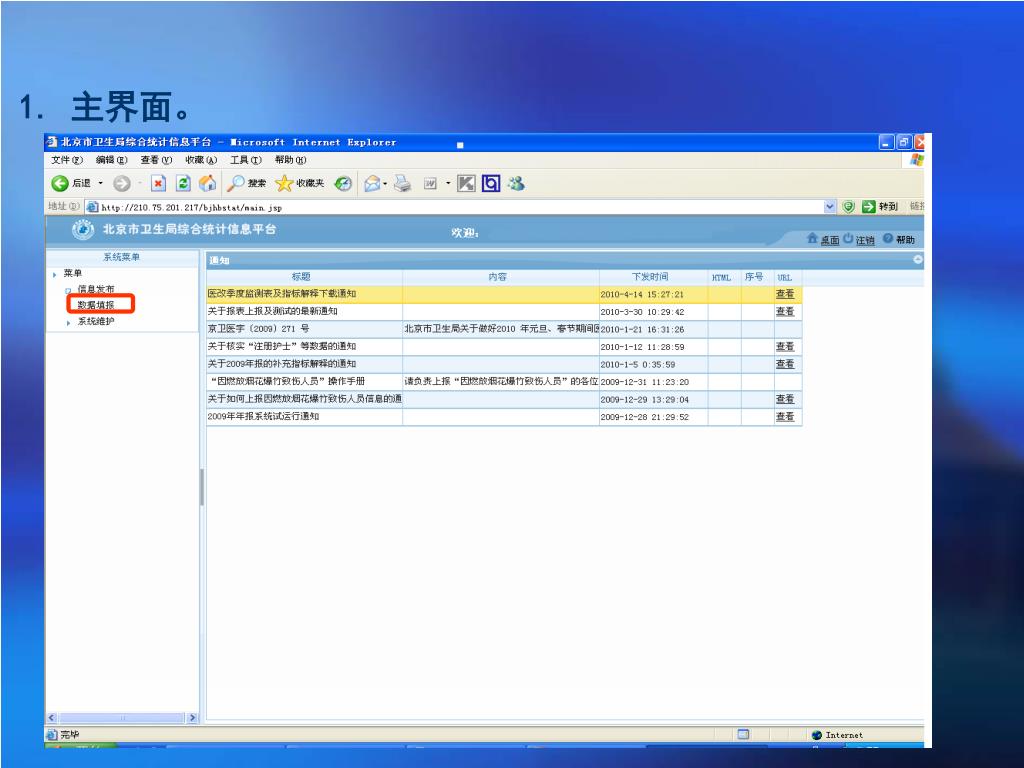Expand the 菜单 tree node arrow
The image size is (1024, 768).
click(55, 274)
